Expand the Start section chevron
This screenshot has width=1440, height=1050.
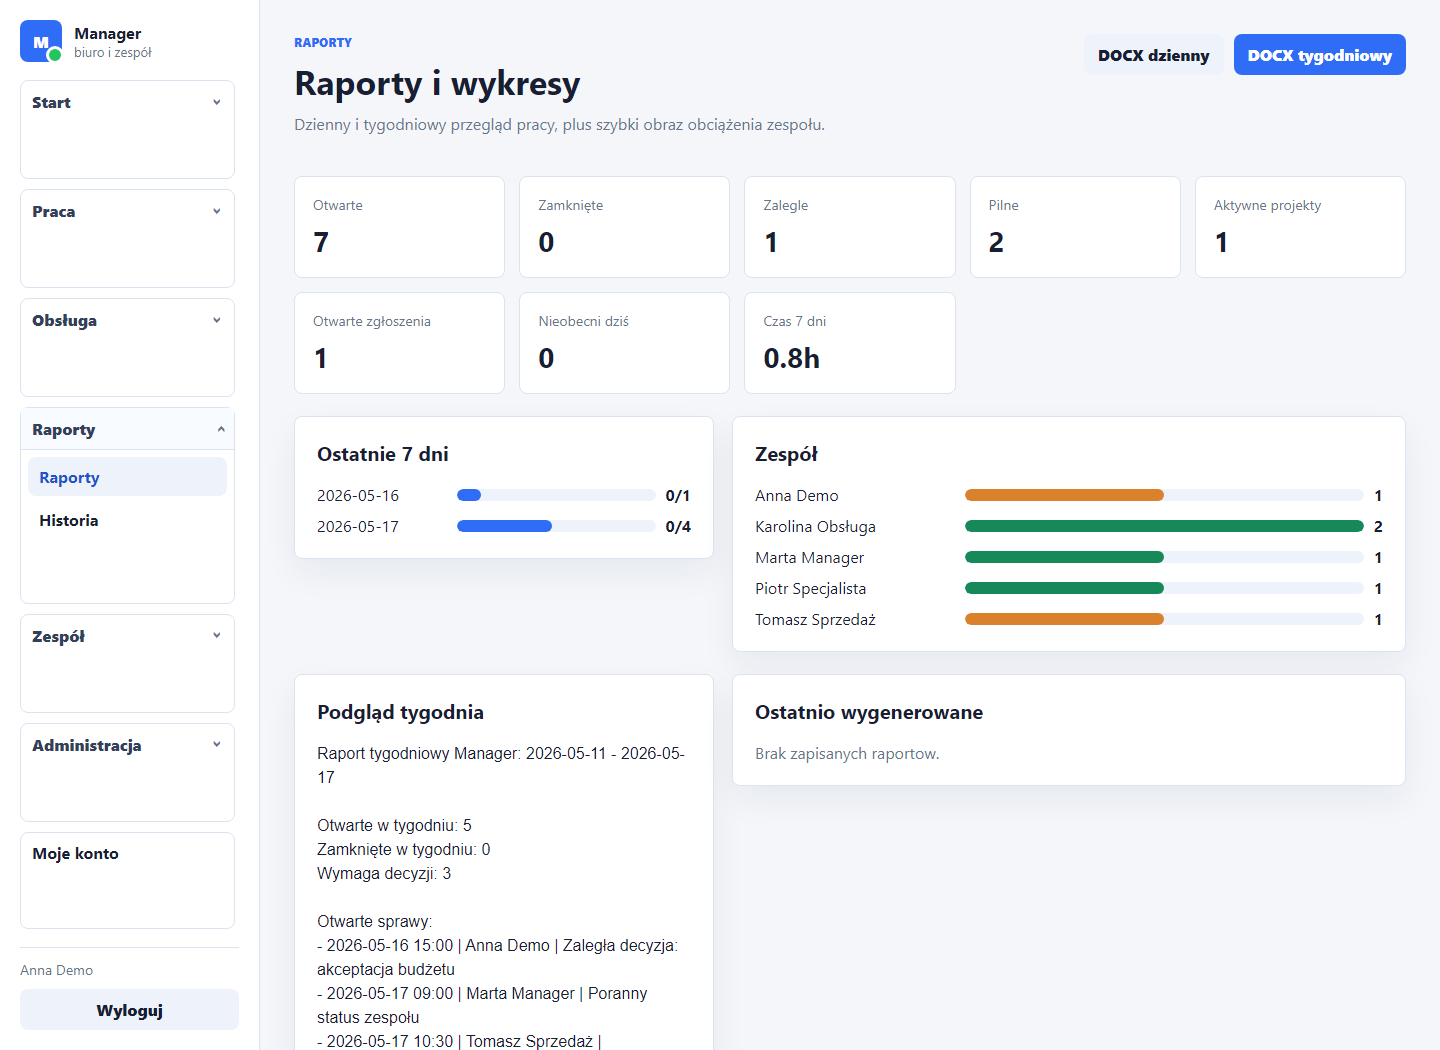pos(217,102)
